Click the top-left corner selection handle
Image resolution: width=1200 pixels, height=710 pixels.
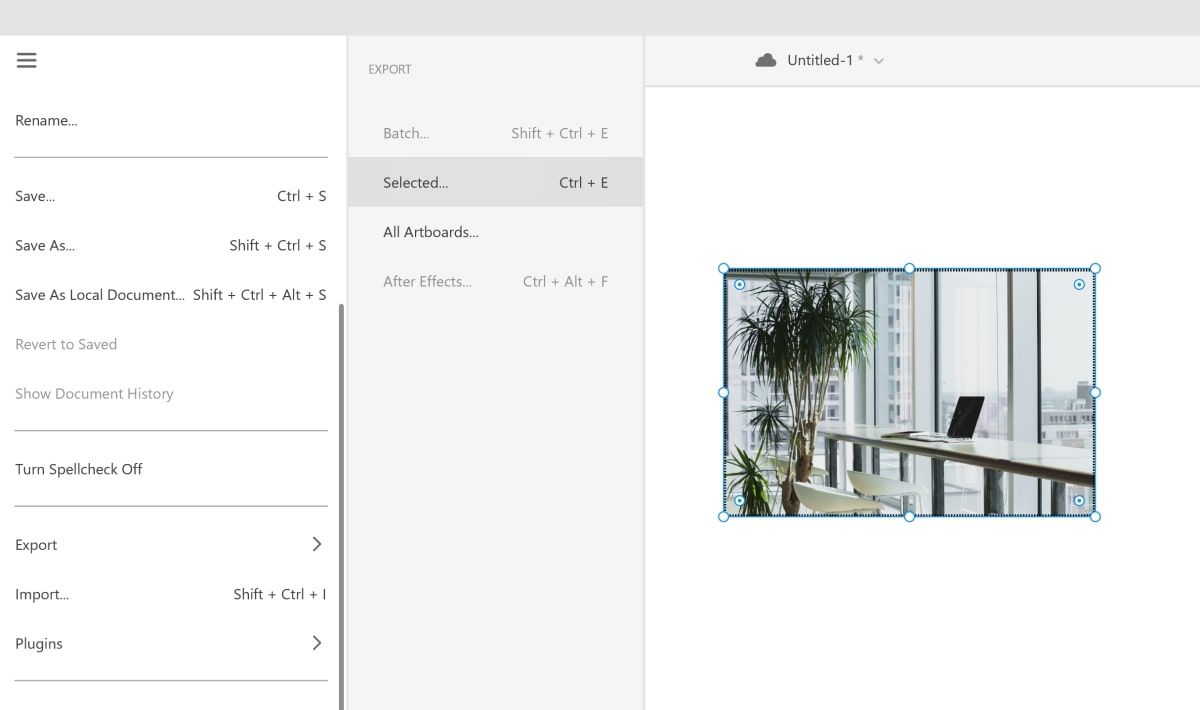(723, 267)
